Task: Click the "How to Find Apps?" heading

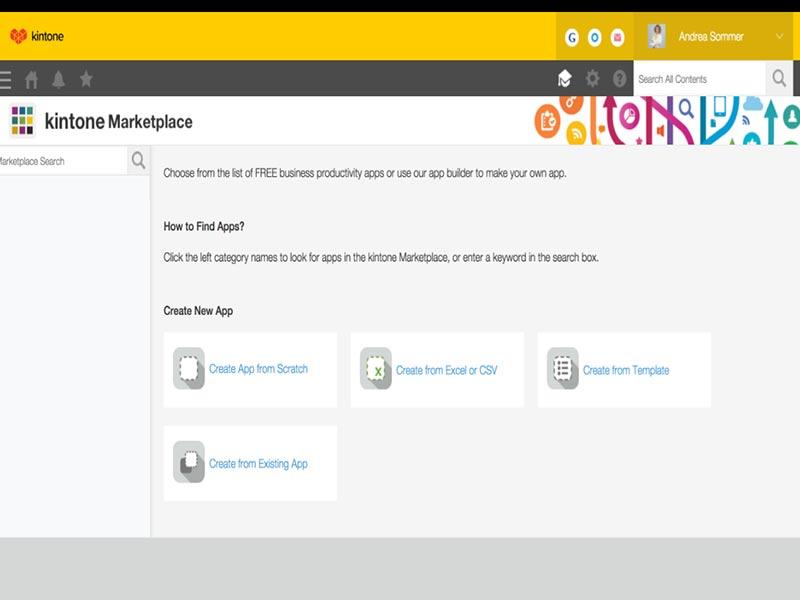Action: 204,227
